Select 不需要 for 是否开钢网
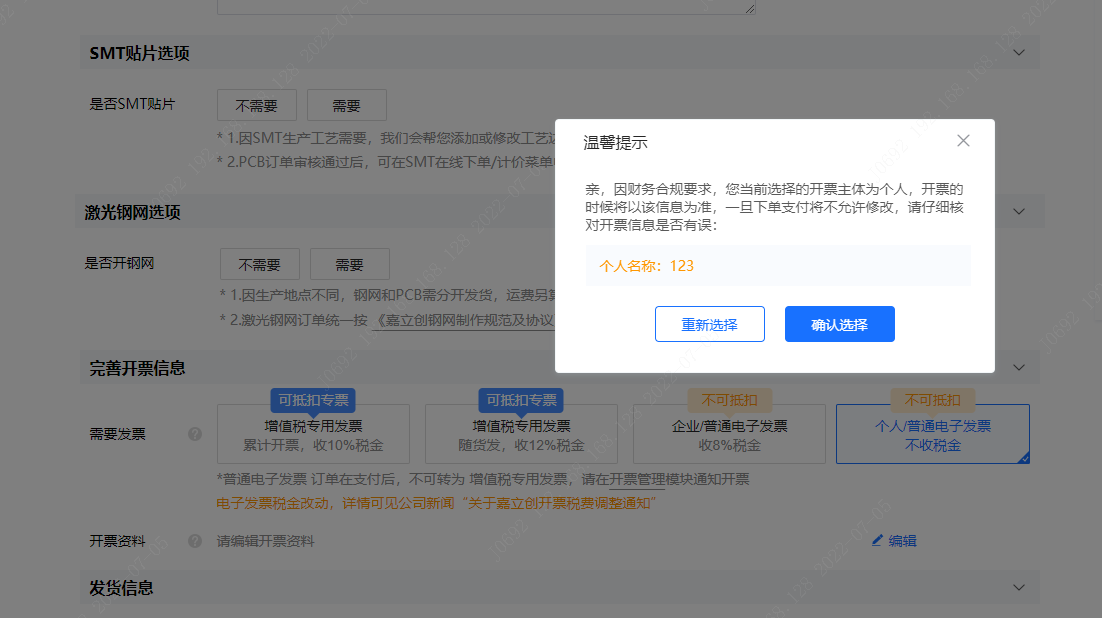Viewport: 1102px width, 618px height. pyautogui.click(x=259, y=264)
